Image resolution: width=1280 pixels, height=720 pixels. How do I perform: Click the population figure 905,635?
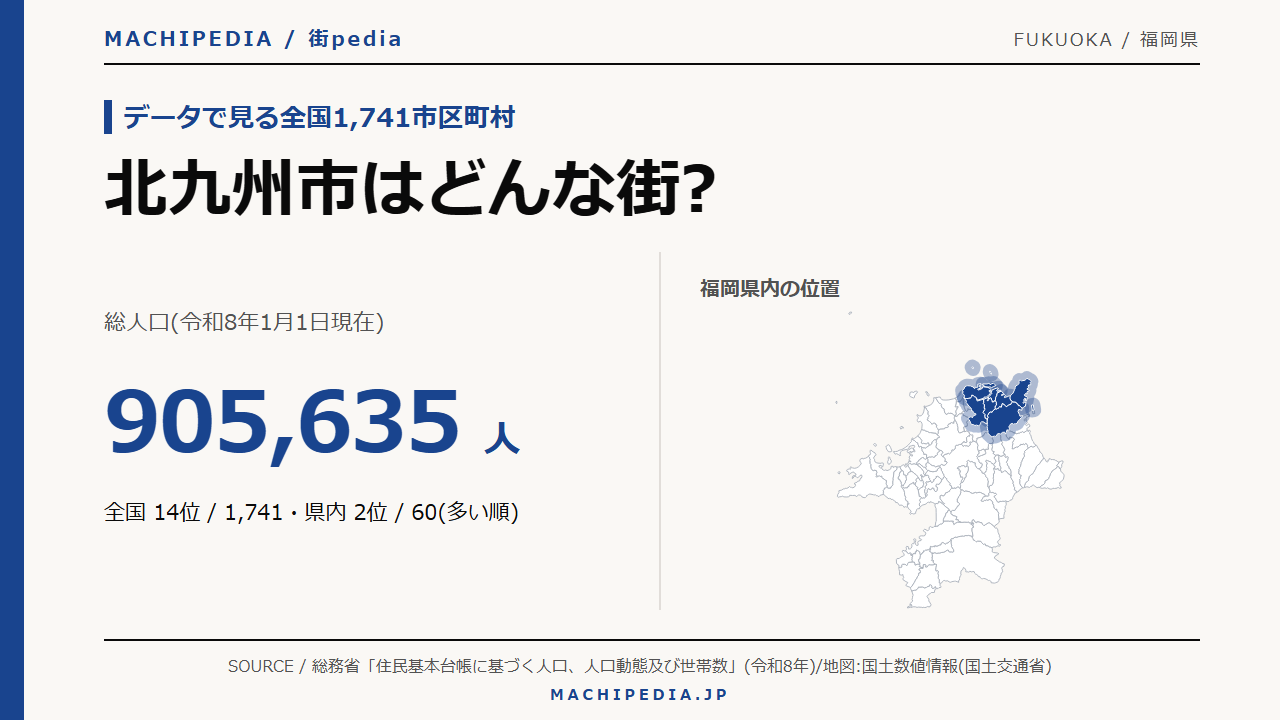tap(282, 423)
